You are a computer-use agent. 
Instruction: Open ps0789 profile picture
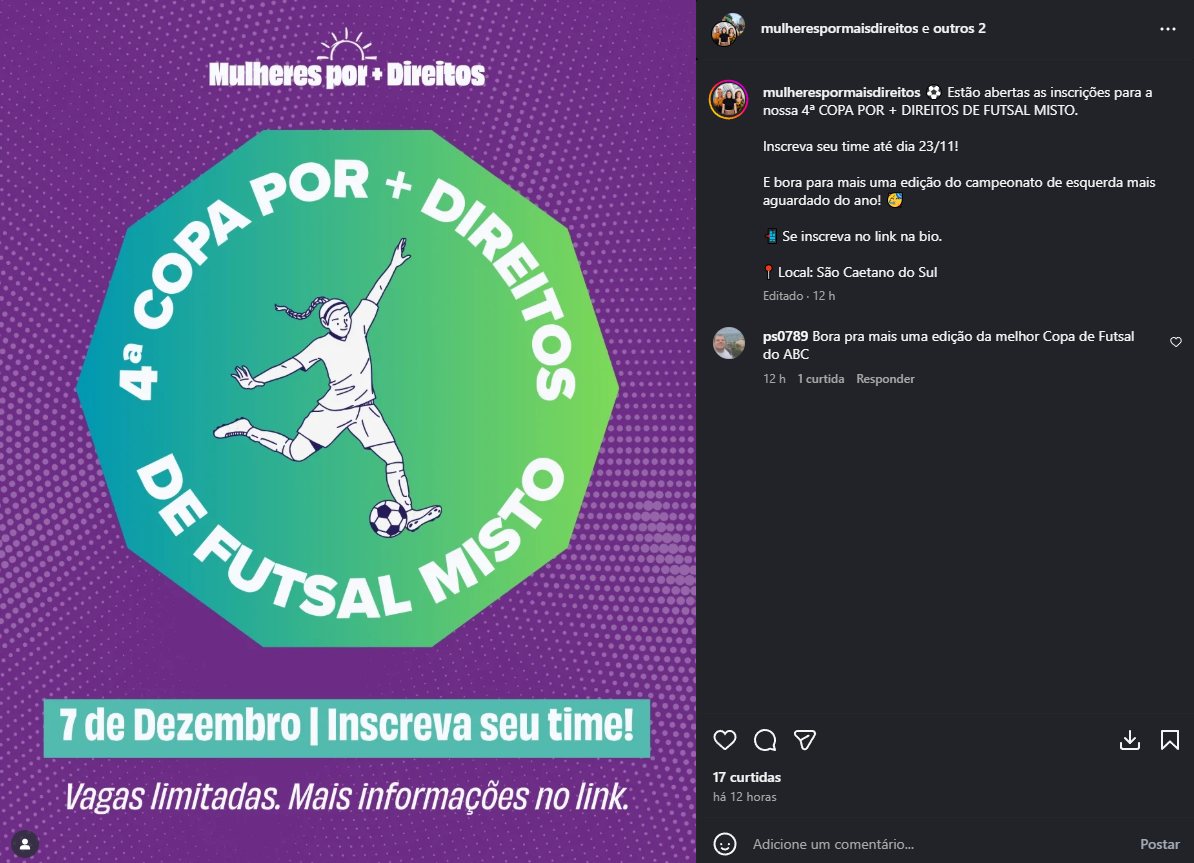point(729,344)
